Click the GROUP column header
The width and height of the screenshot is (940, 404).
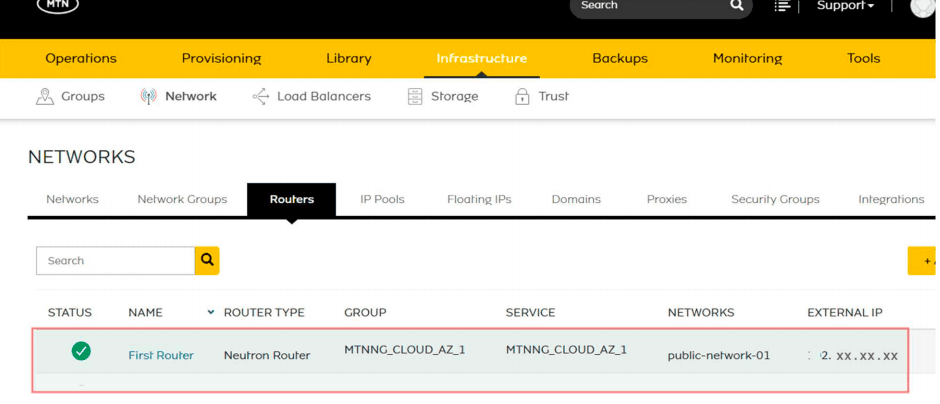365,312
